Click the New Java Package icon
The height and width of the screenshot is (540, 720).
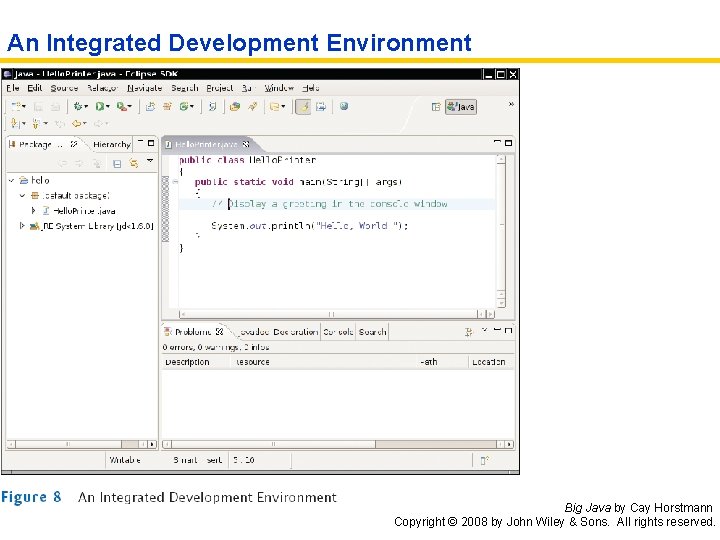point(167,107)
